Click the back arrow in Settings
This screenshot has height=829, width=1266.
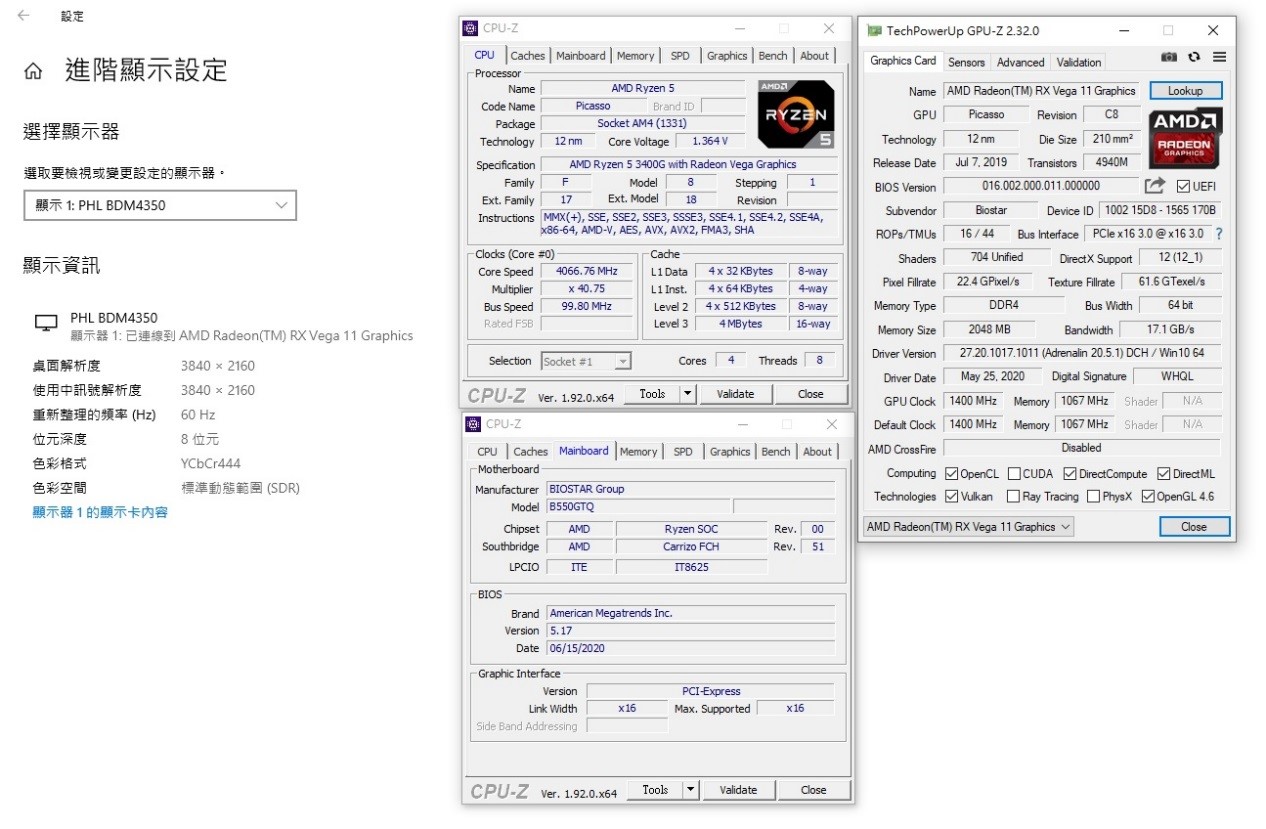point(23,16)
